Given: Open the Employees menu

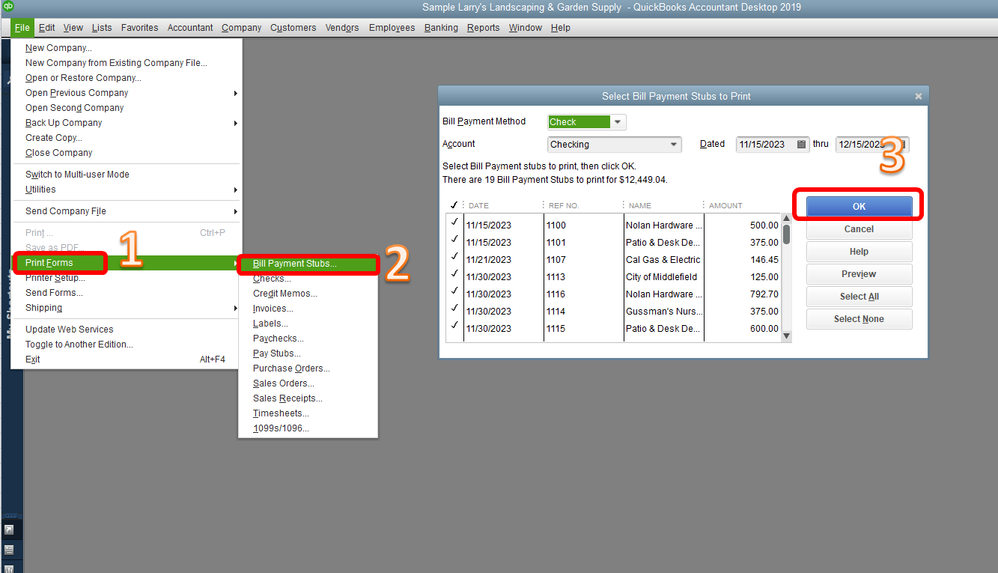Looking at the screenshot, I should tap(391, 28).
